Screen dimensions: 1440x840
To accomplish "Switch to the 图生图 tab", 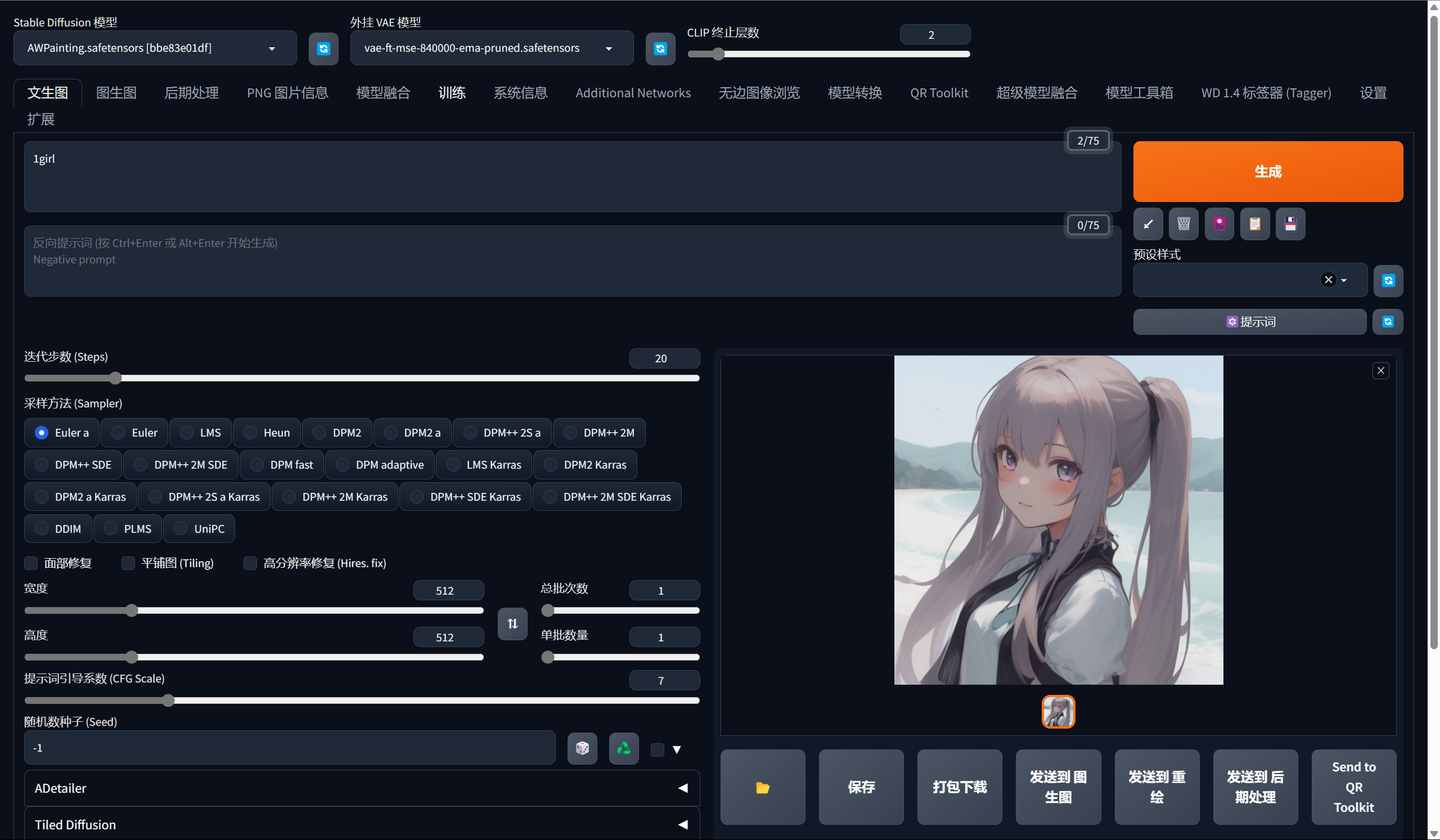I will [x=116, y=93].
